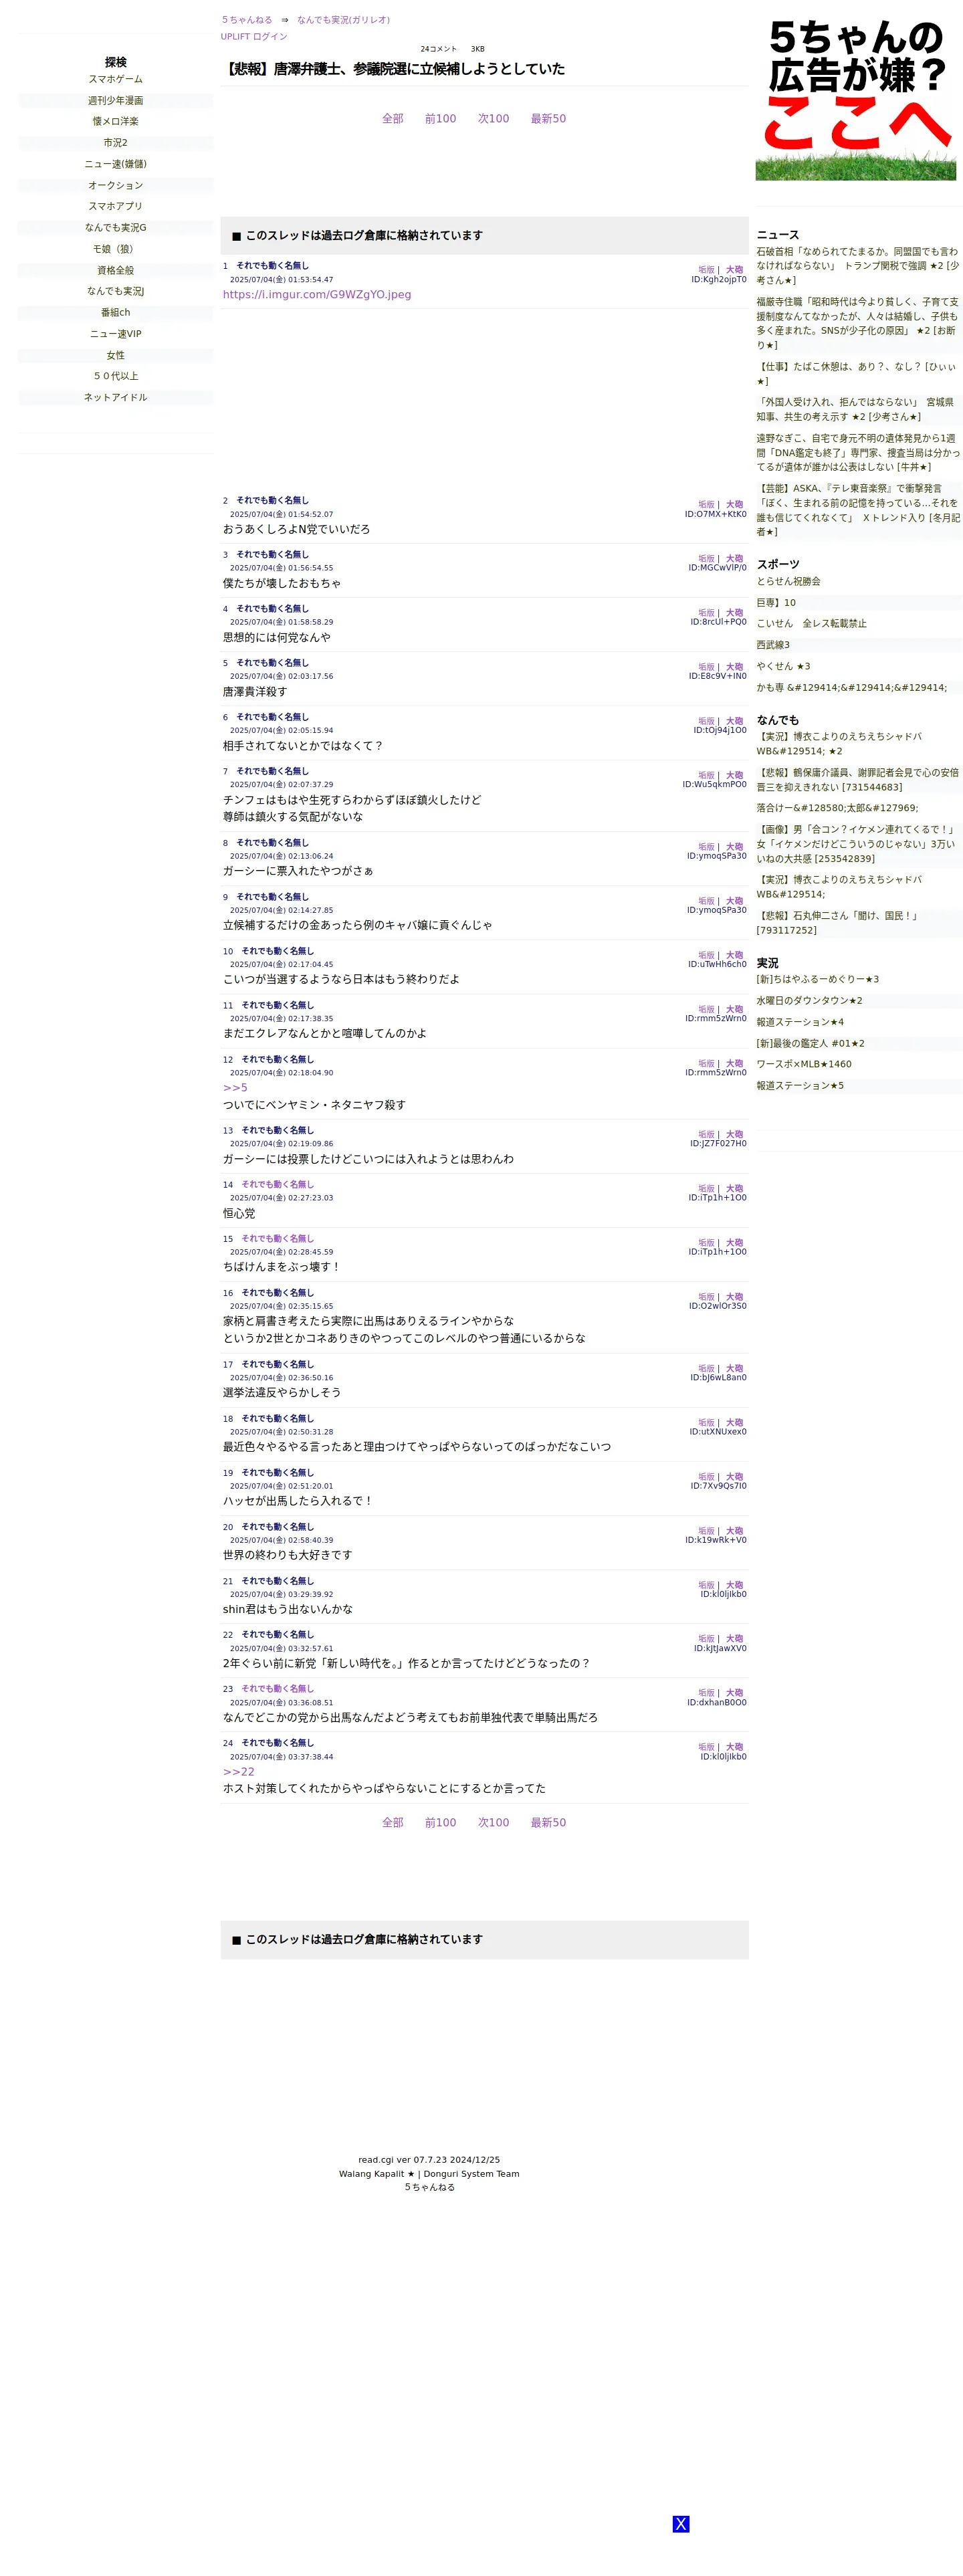
Task: Open ニュー速VIP in the sidebar
Action: click(116, 334)
